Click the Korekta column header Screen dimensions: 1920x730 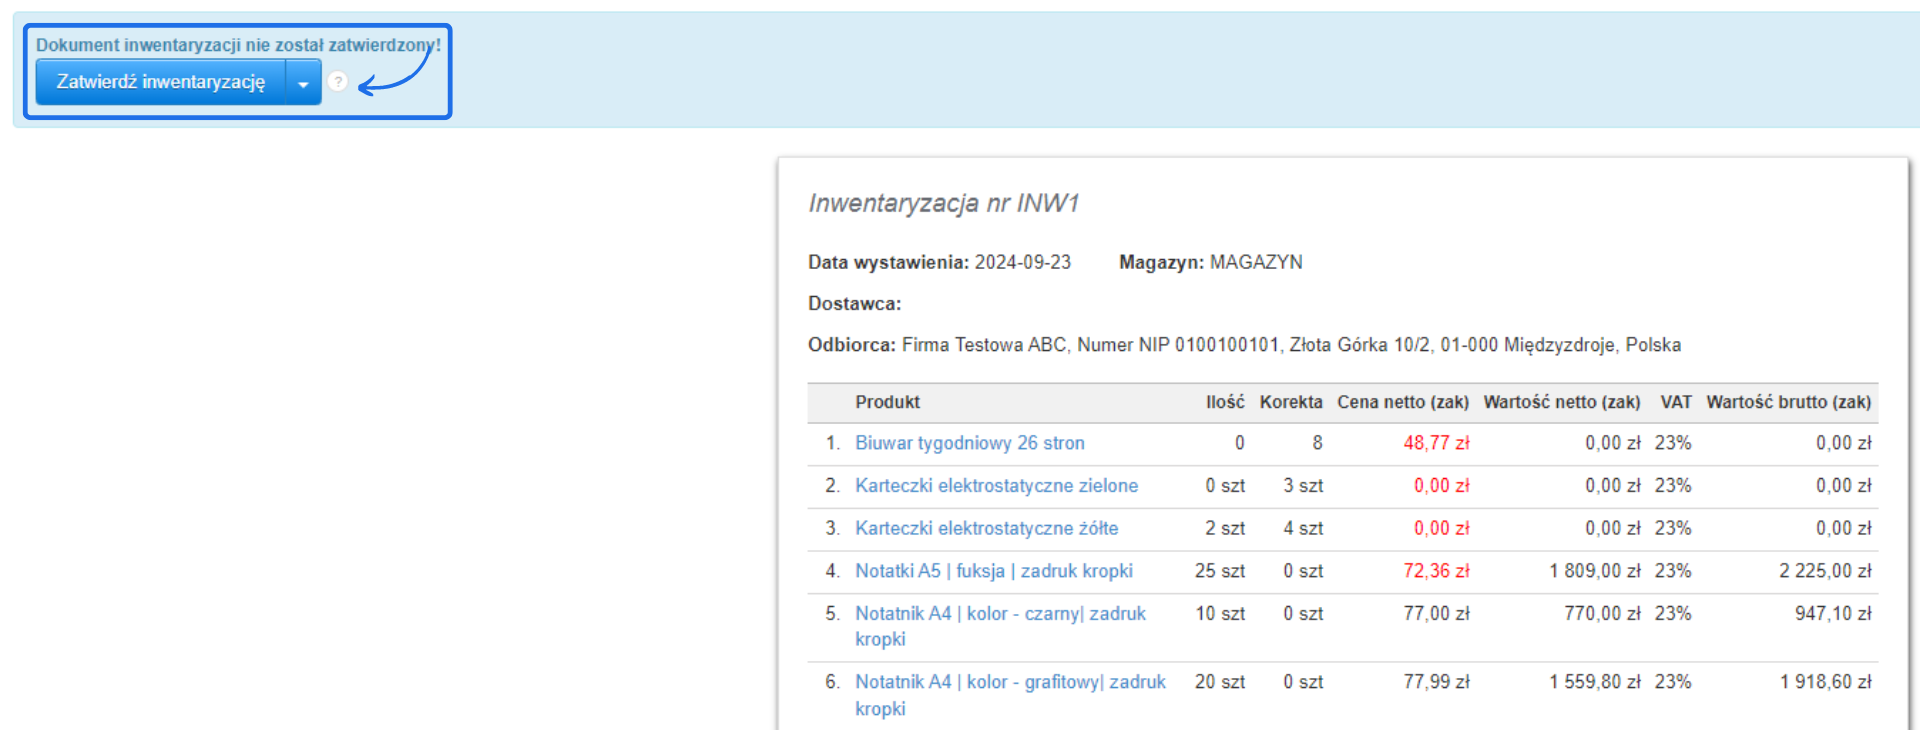coord(1290,402)
